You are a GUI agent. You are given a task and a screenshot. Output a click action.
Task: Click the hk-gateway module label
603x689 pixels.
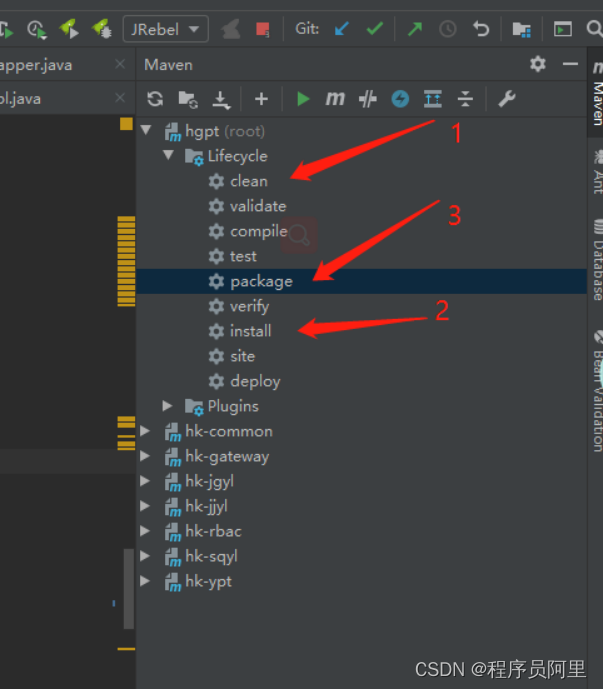point(227,457)
